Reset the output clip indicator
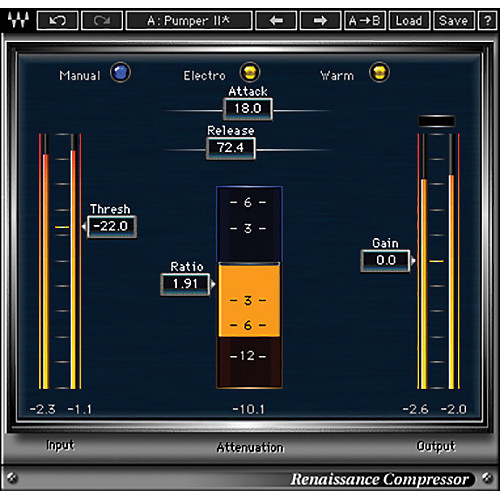The width and height of the screenshot is (500, 500). pyautogui.click(x=436, y=121)
